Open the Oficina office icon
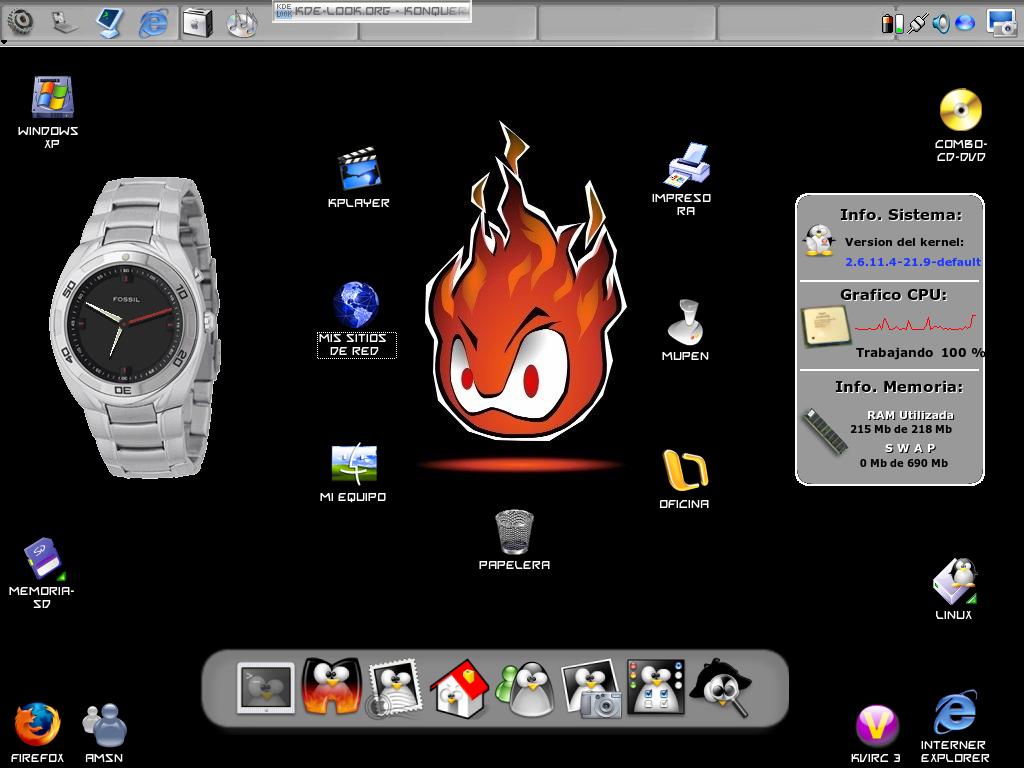The image size is (1024, 768). (685, 470)
